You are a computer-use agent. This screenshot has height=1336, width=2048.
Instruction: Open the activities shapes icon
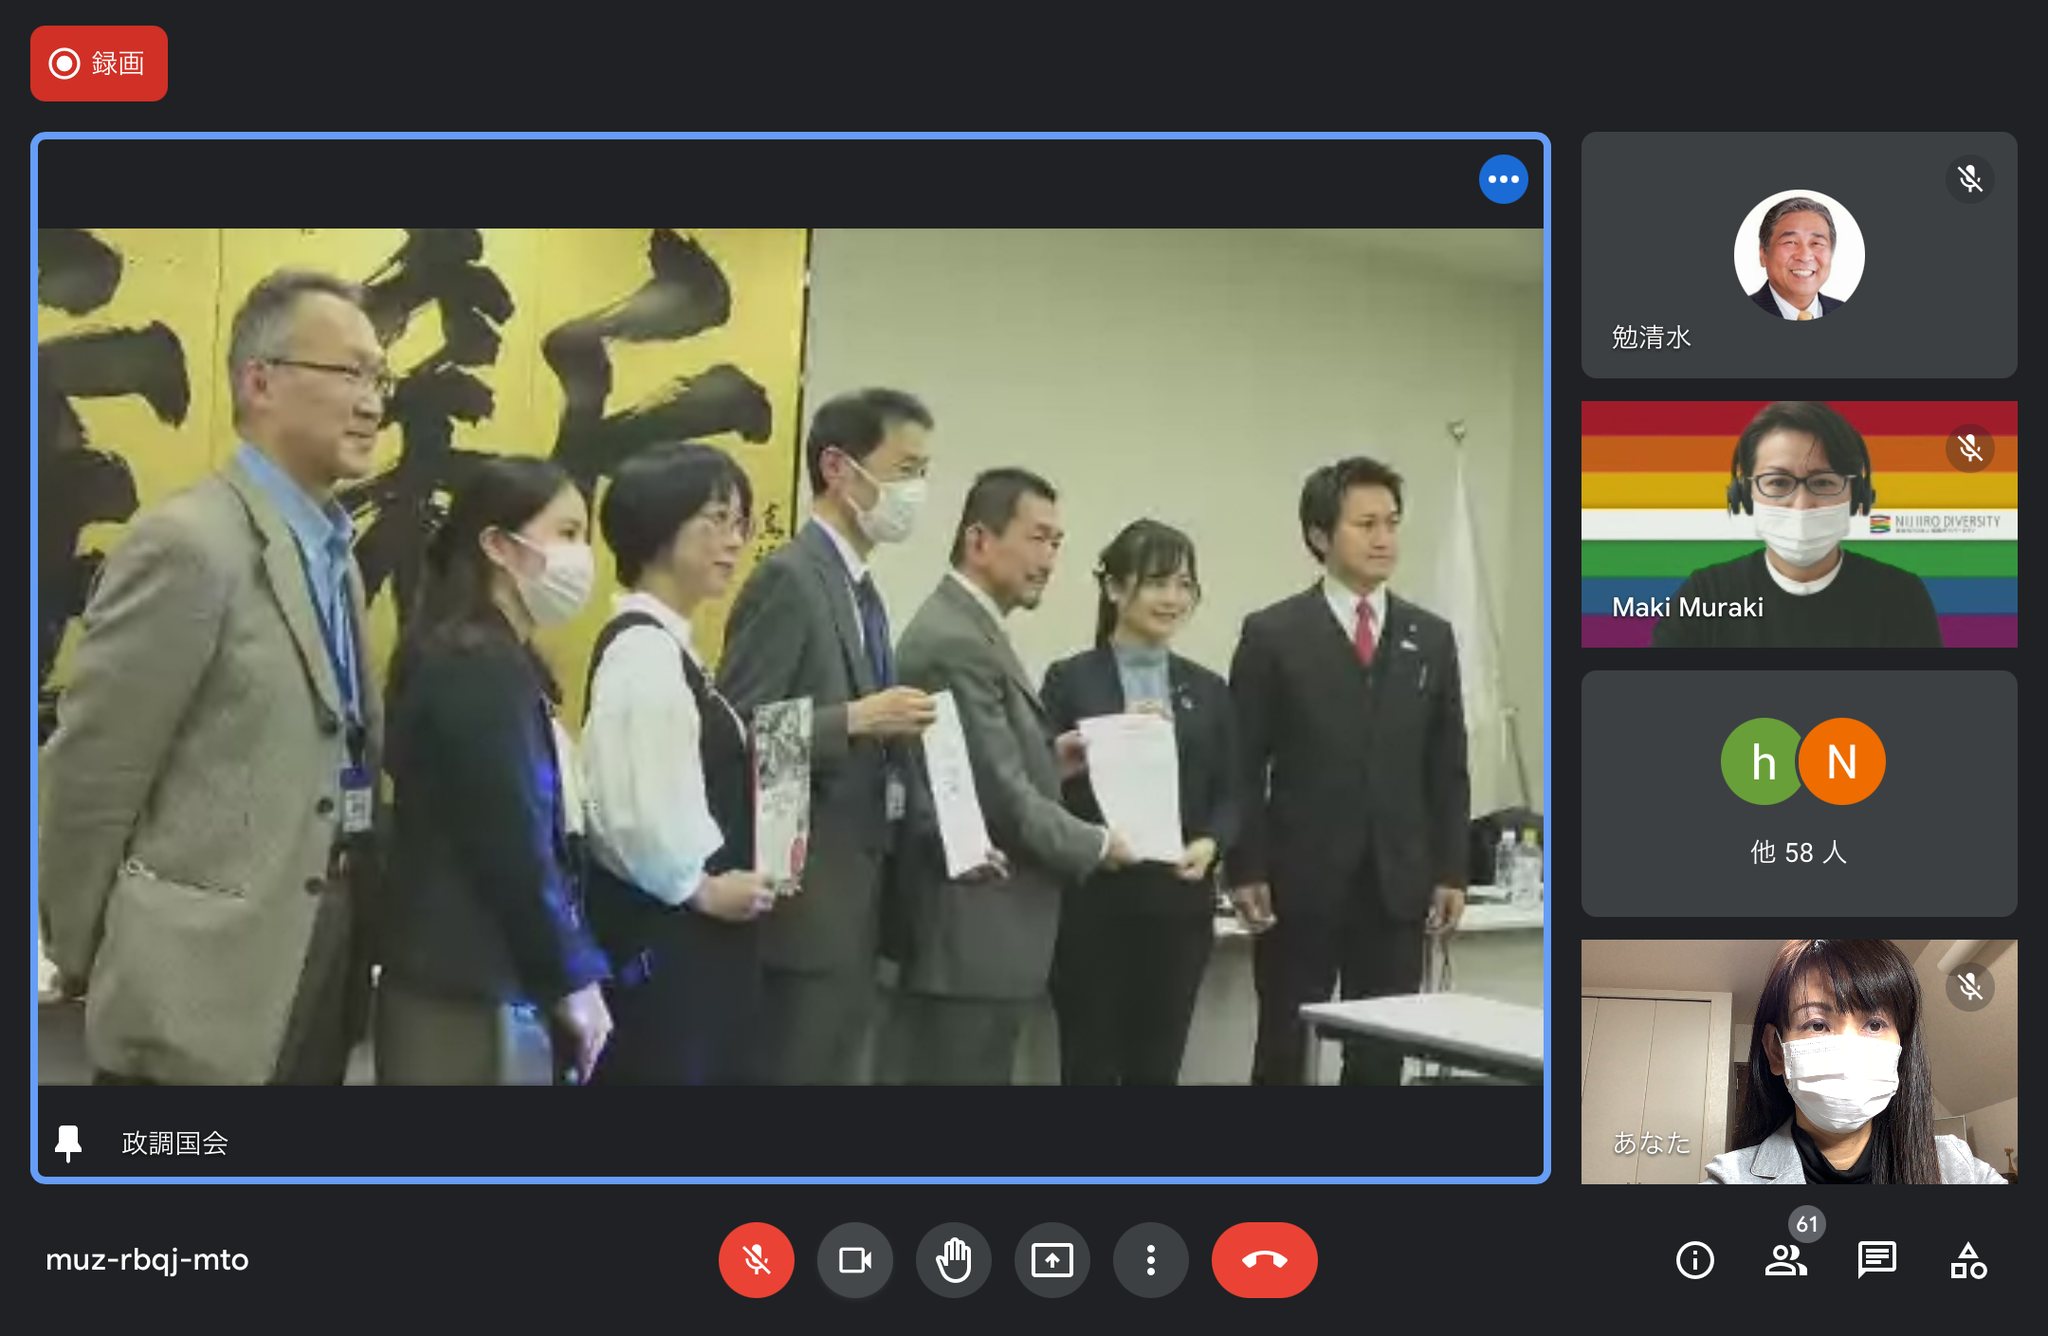tap(1967, 1260)
